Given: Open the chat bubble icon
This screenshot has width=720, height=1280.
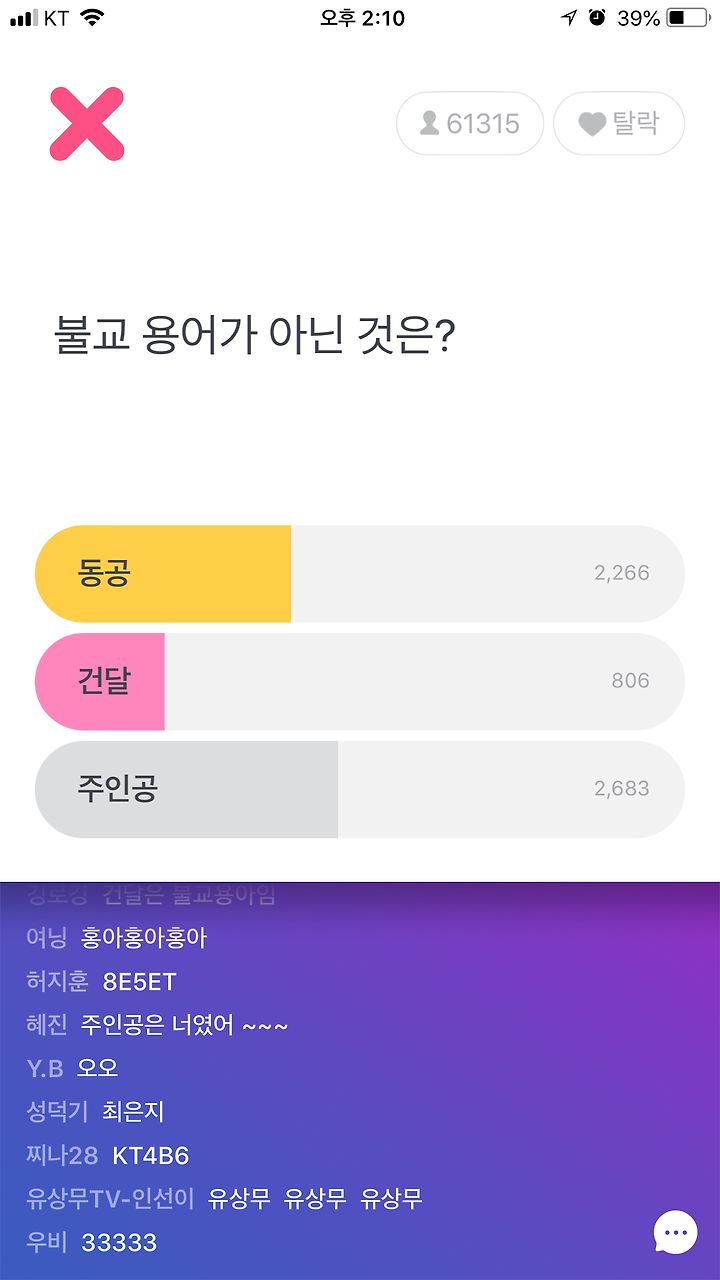Looking at the screenshot, I should tap(676, 1232).
